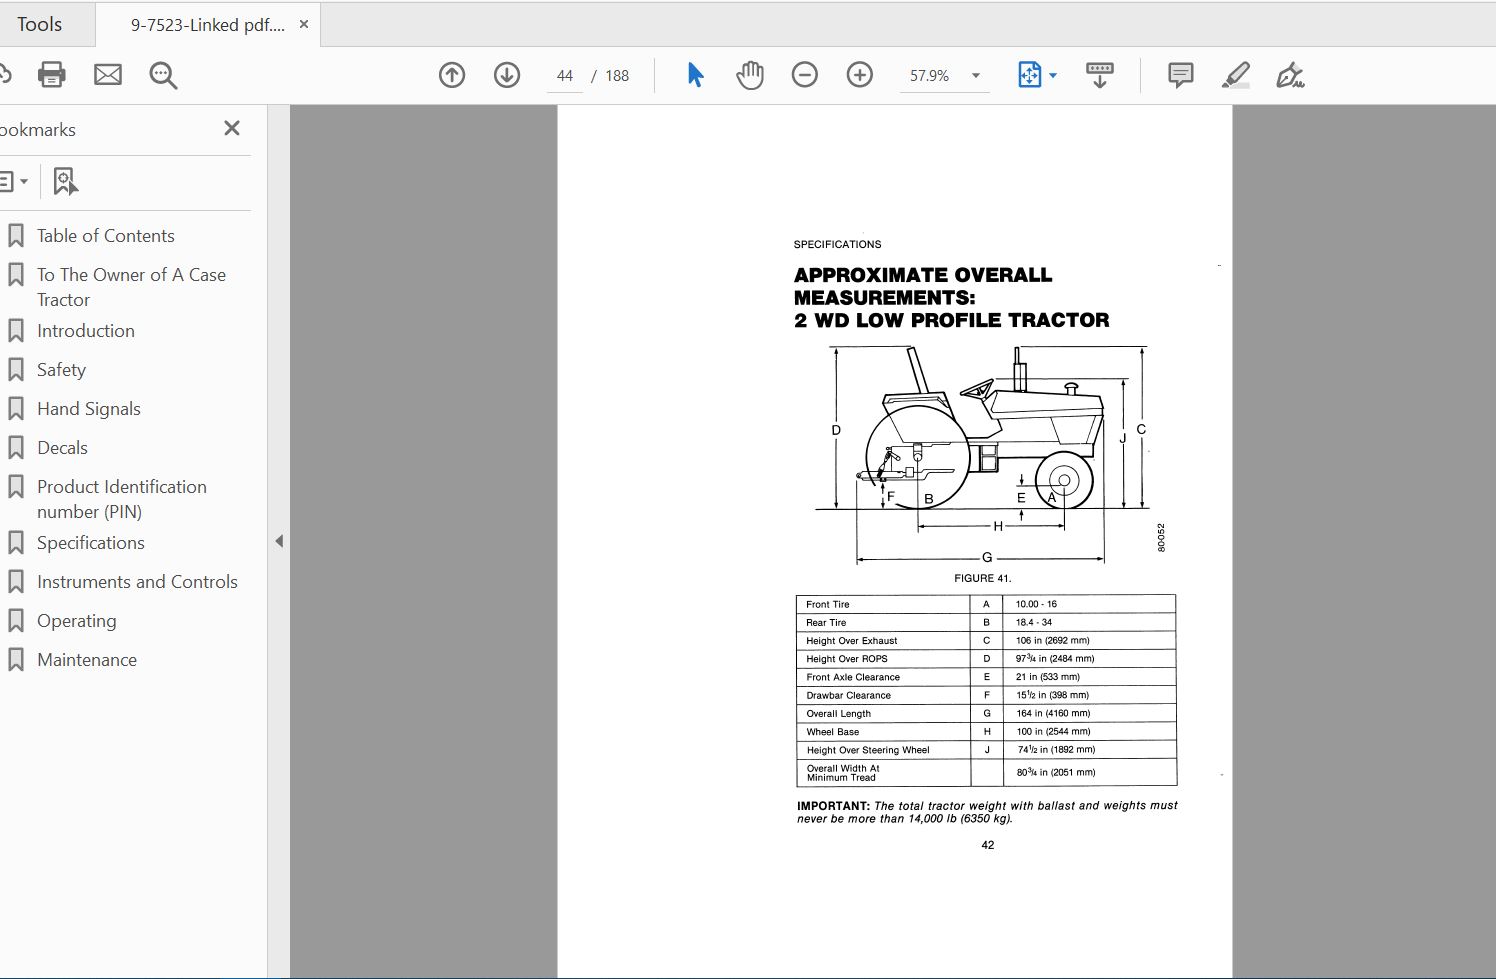Viewport: 1496px width, 979px height.
Task: Open the Table of Contents bookmark
Action: pos(105,235)
